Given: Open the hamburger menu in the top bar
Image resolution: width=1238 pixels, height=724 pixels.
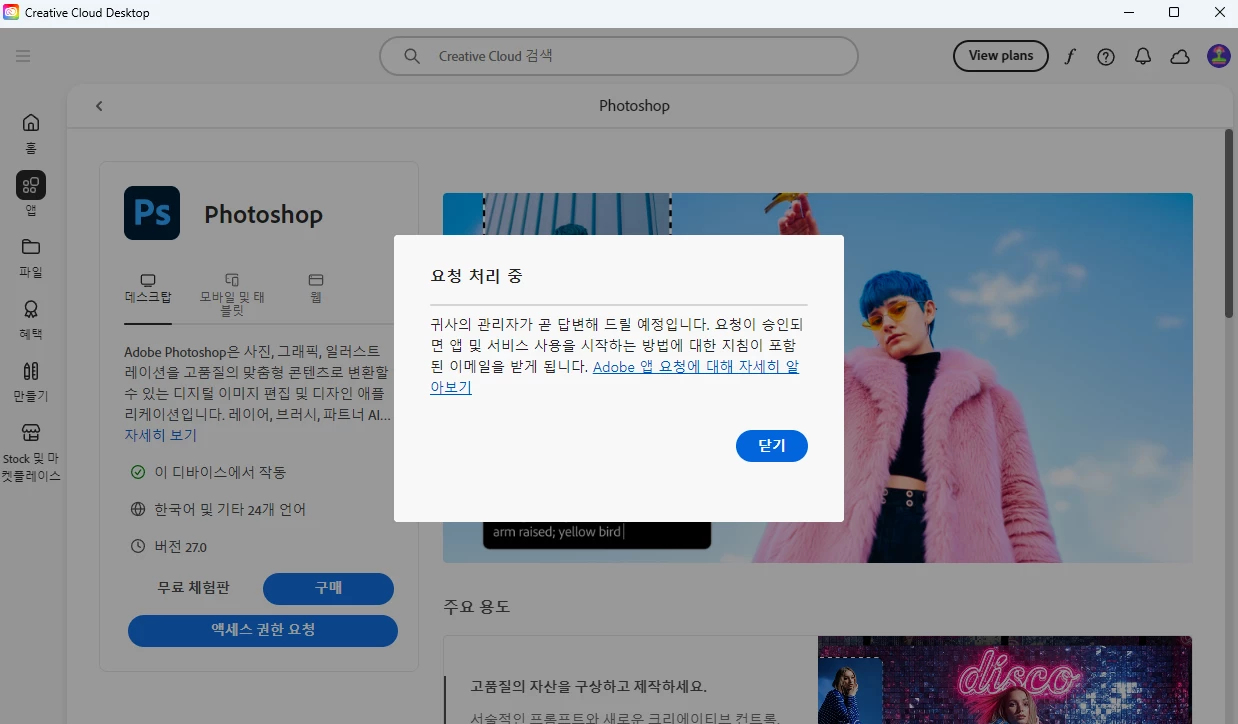Looking at the screenshot, I should click(23, 56).
